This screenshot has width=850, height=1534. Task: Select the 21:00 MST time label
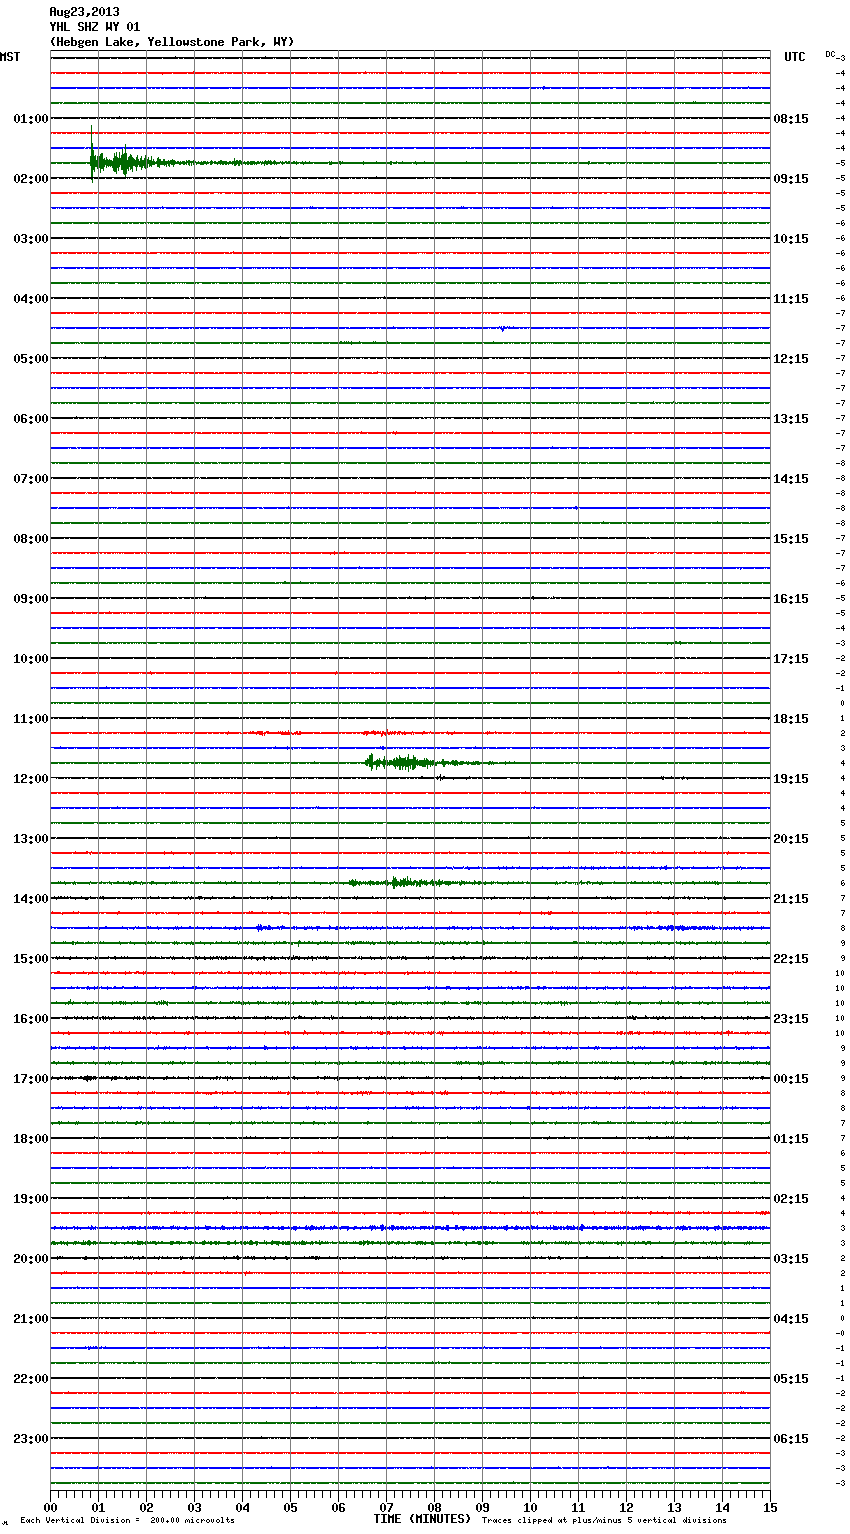[x=30, y=1319]
